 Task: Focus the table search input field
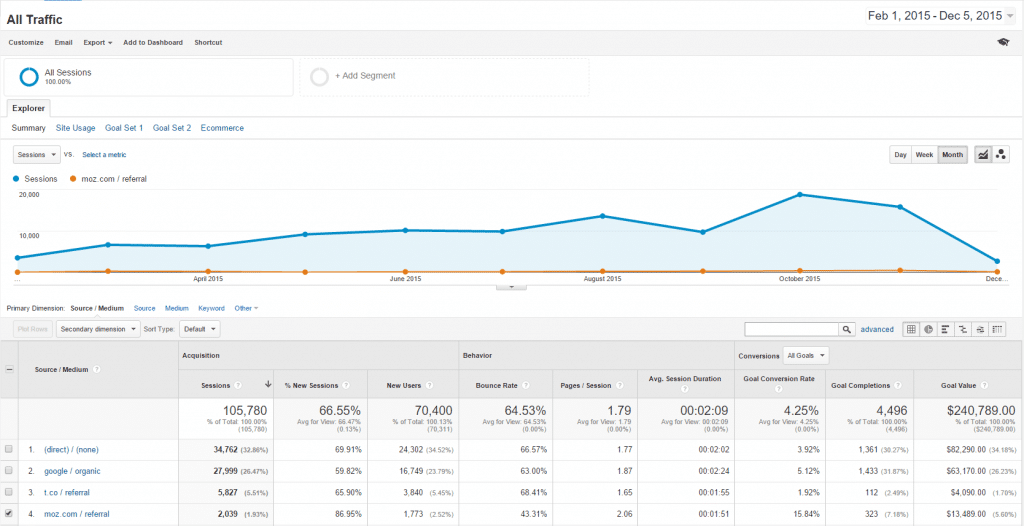(792, 329)
